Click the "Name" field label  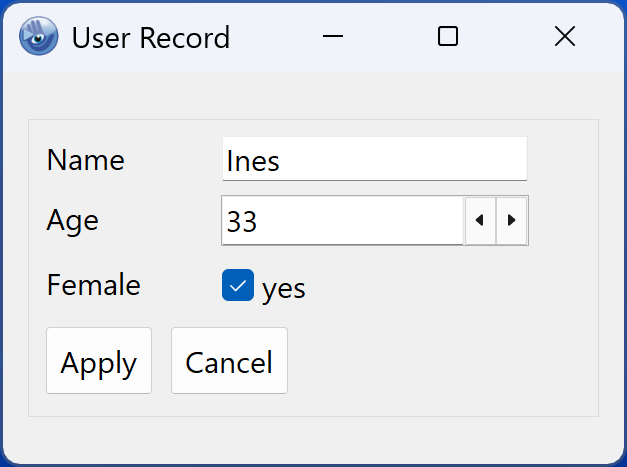click(x=86, y=160)
